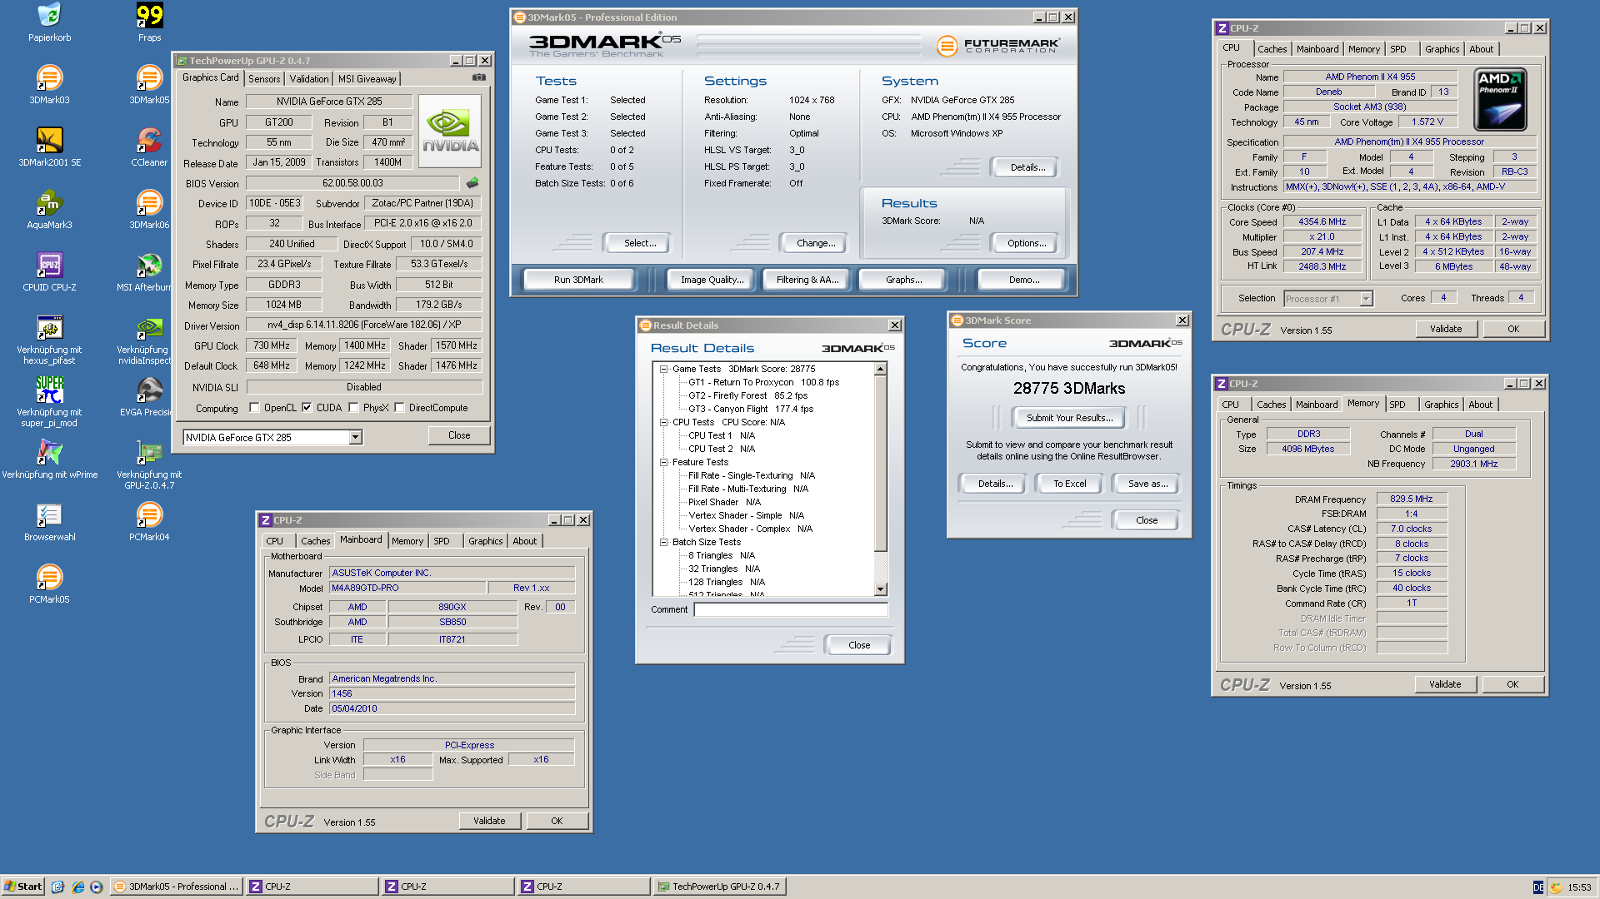
Task: Export the score with To Excel
Action: pyautogui.click(x=1069, y=484)
